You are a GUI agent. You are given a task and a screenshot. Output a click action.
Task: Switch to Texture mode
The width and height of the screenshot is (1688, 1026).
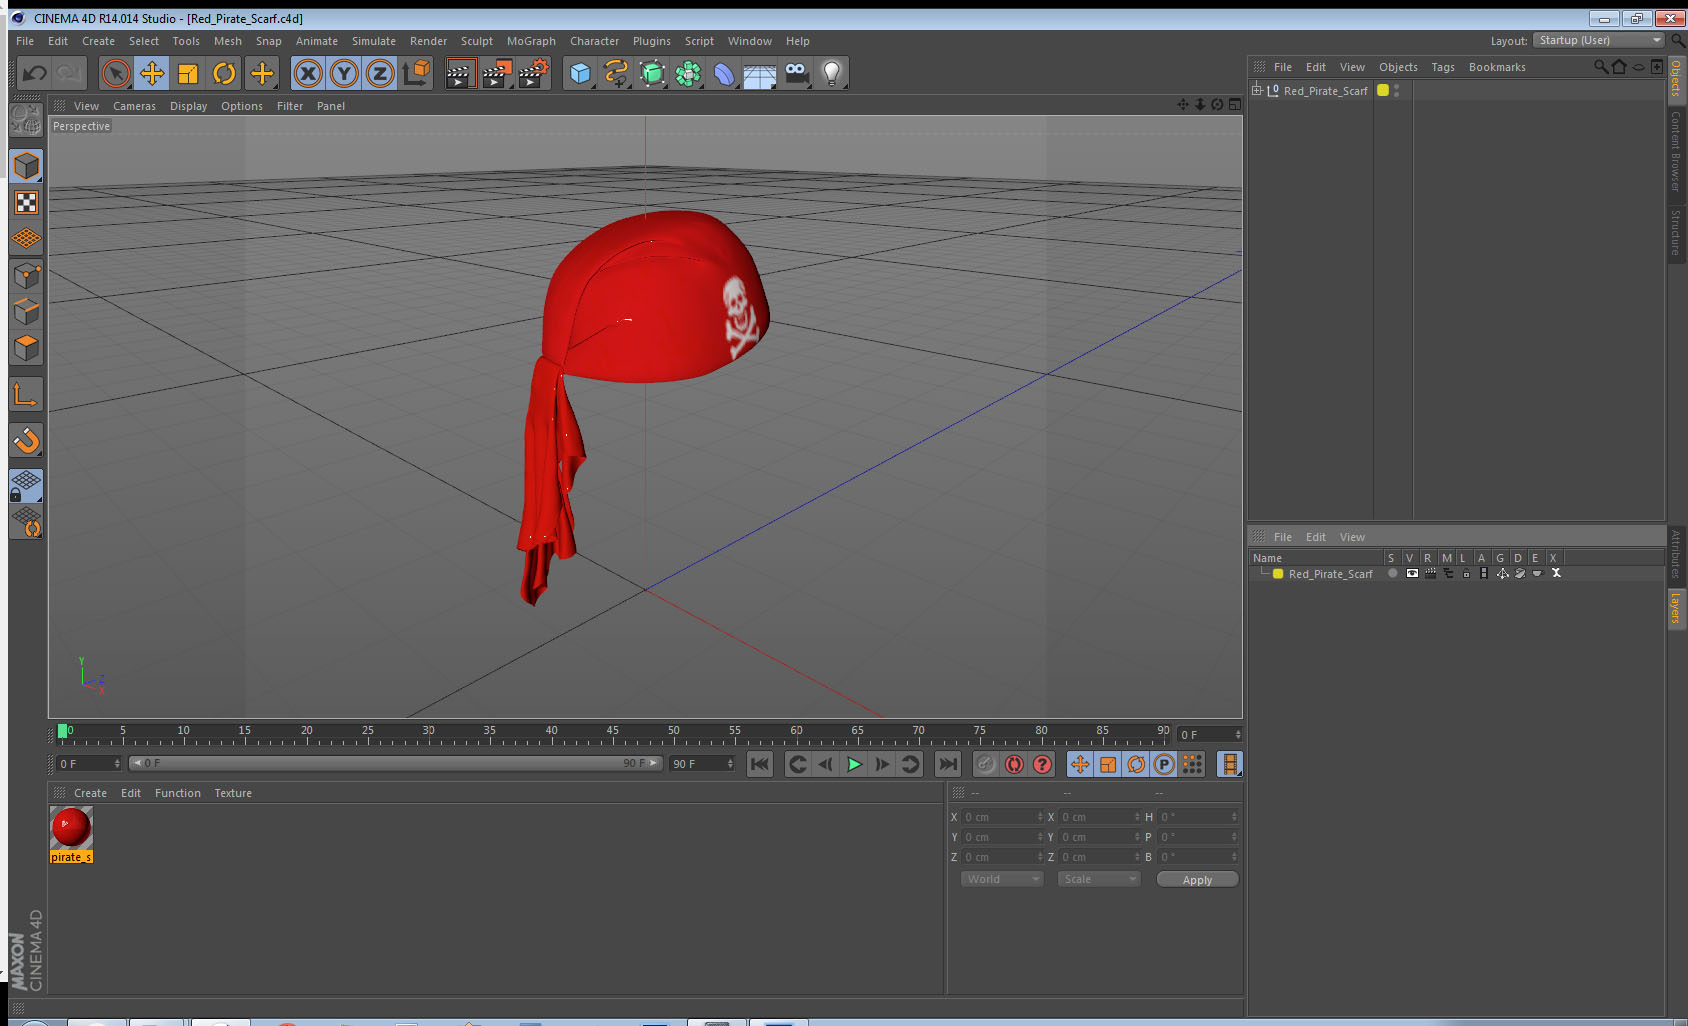pyautogui.click(x=26, y=203)
